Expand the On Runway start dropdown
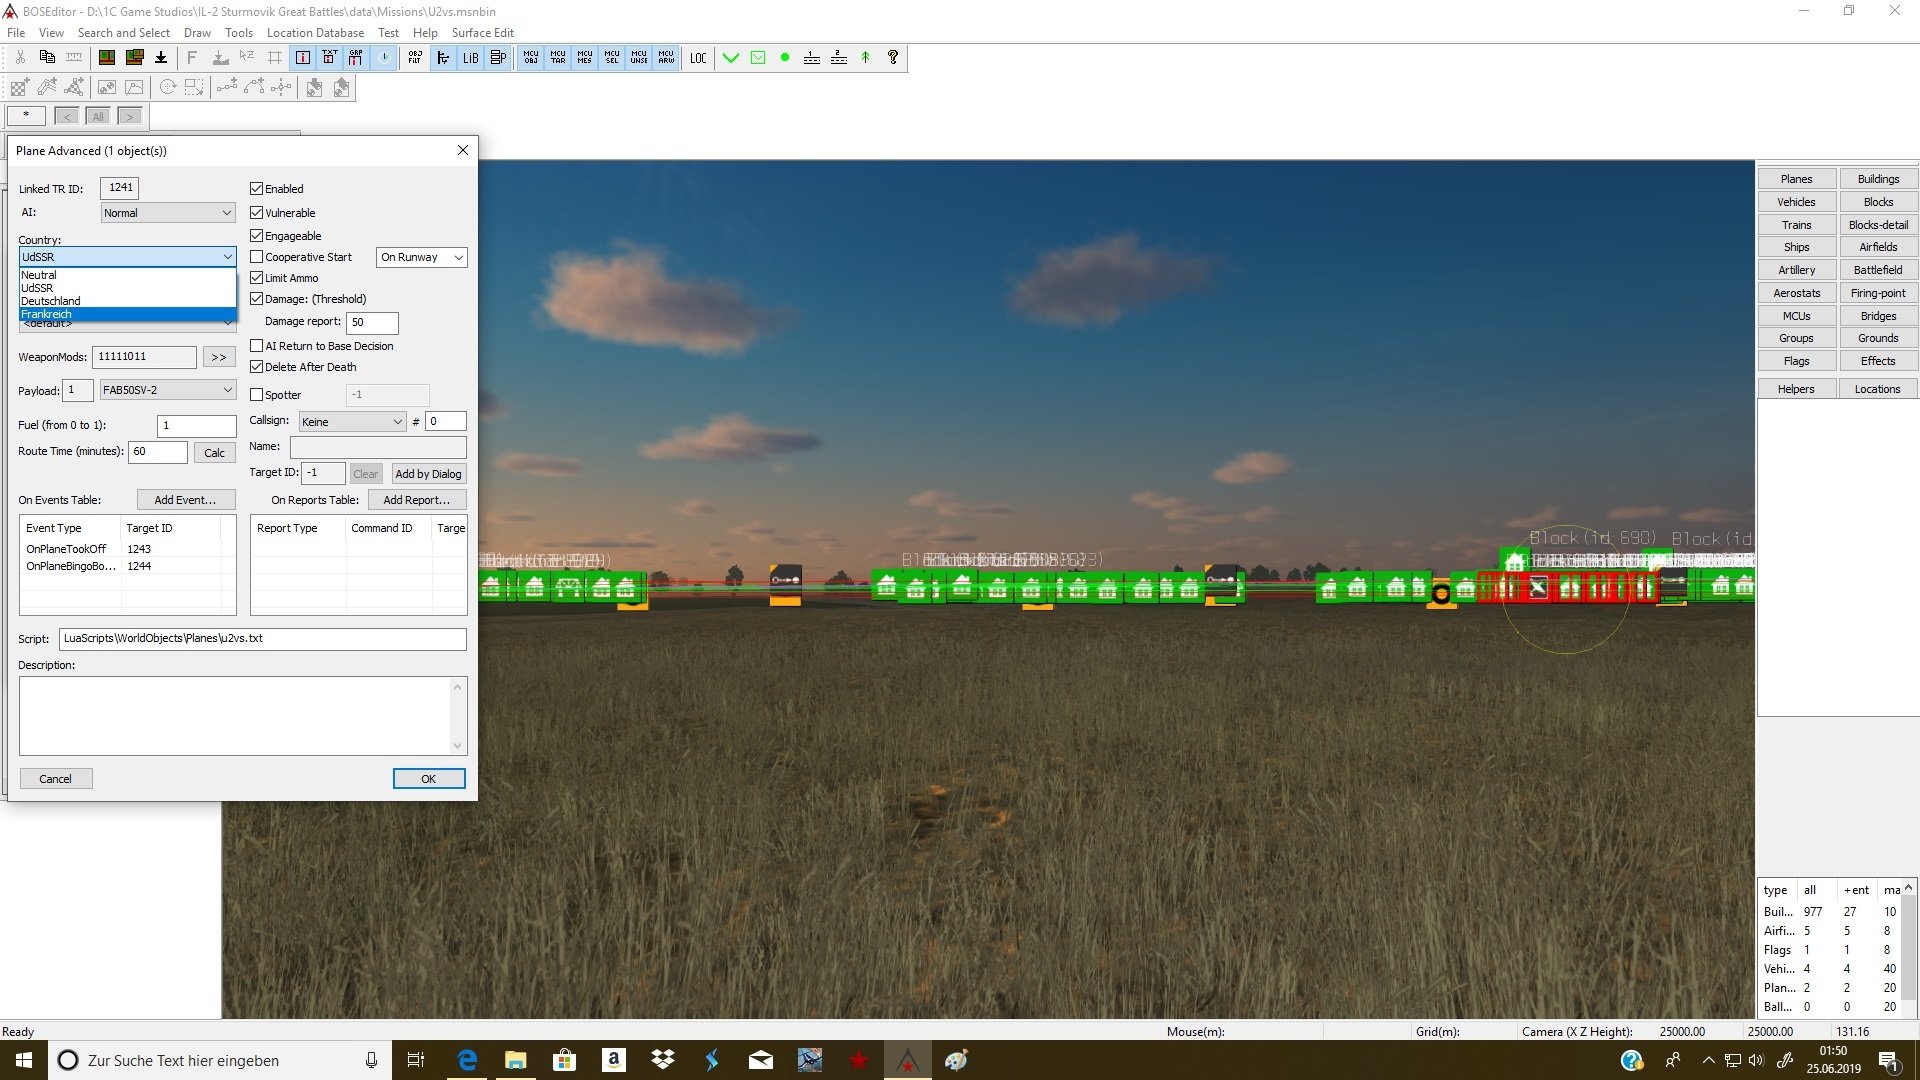This screenshot has height=1080, width=1920. coord(422,257)
